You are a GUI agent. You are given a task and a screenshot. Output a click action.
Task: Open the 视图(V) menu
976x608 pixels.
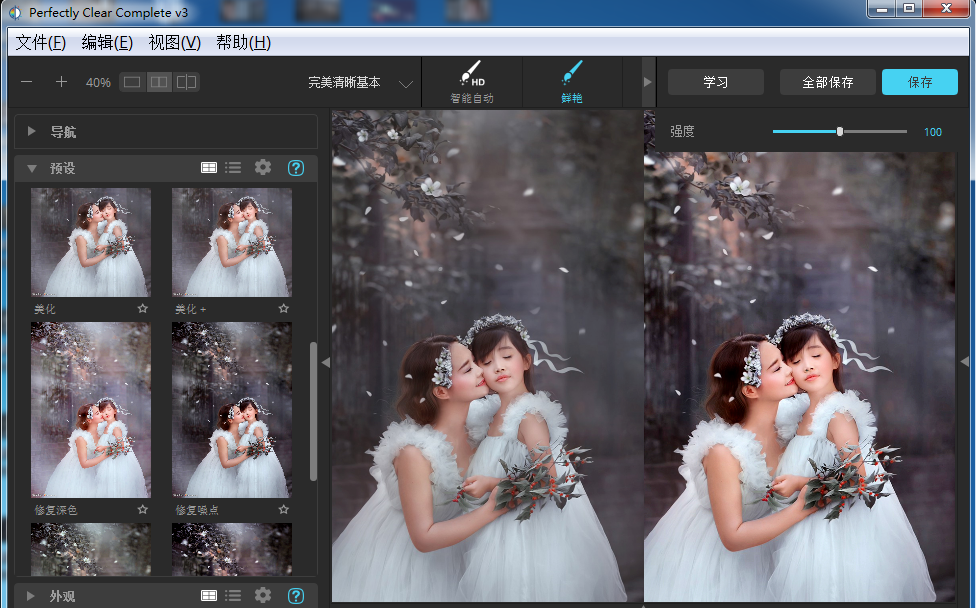click(x=174, y=42)
